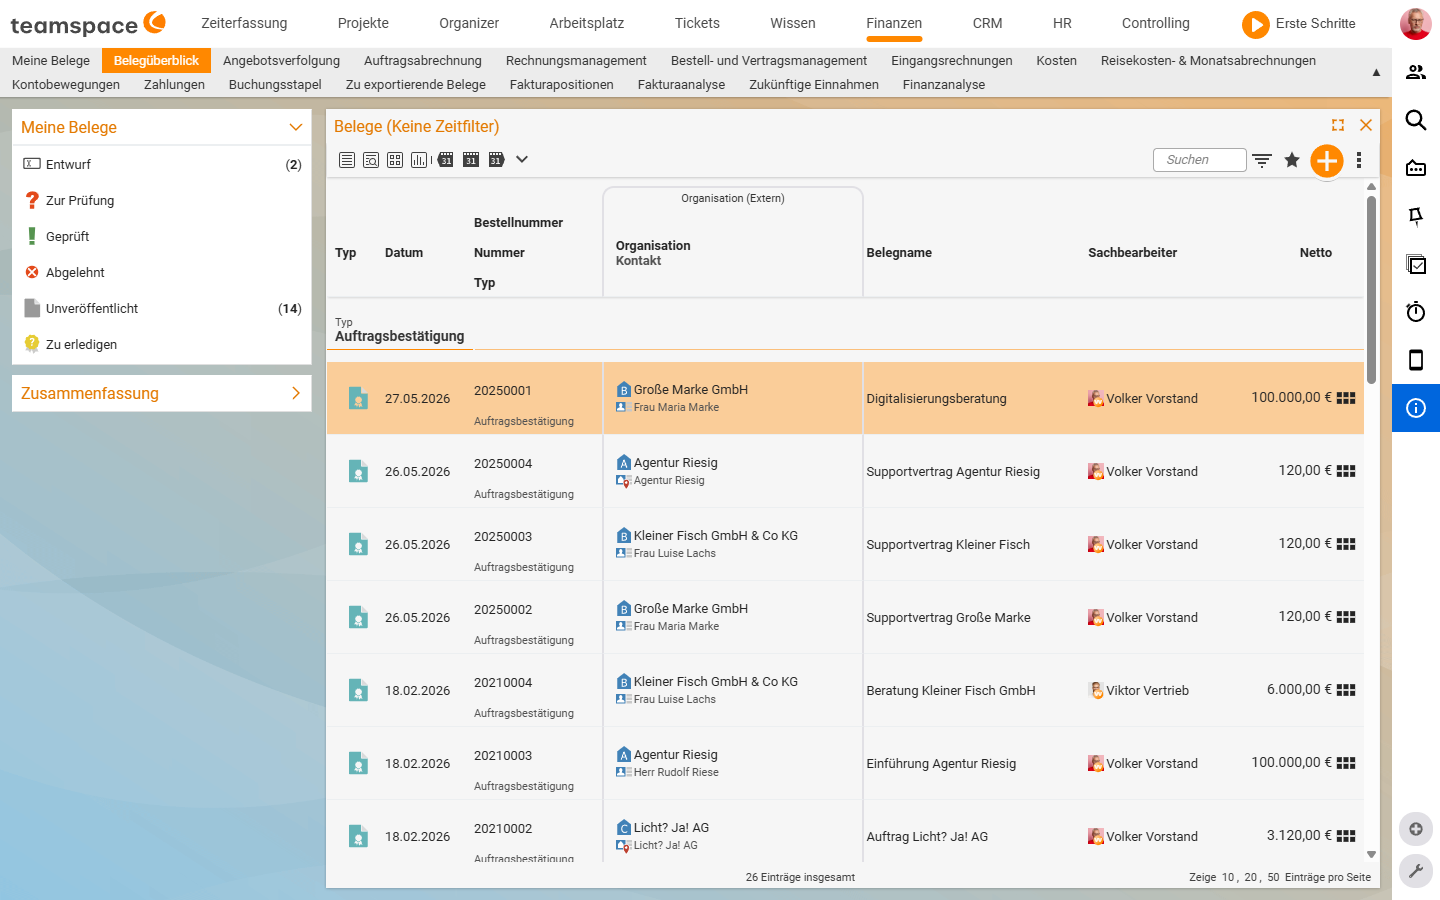
Task: Click the current period calendar icon
Action: pyautogui.click(x=471, y=160)
